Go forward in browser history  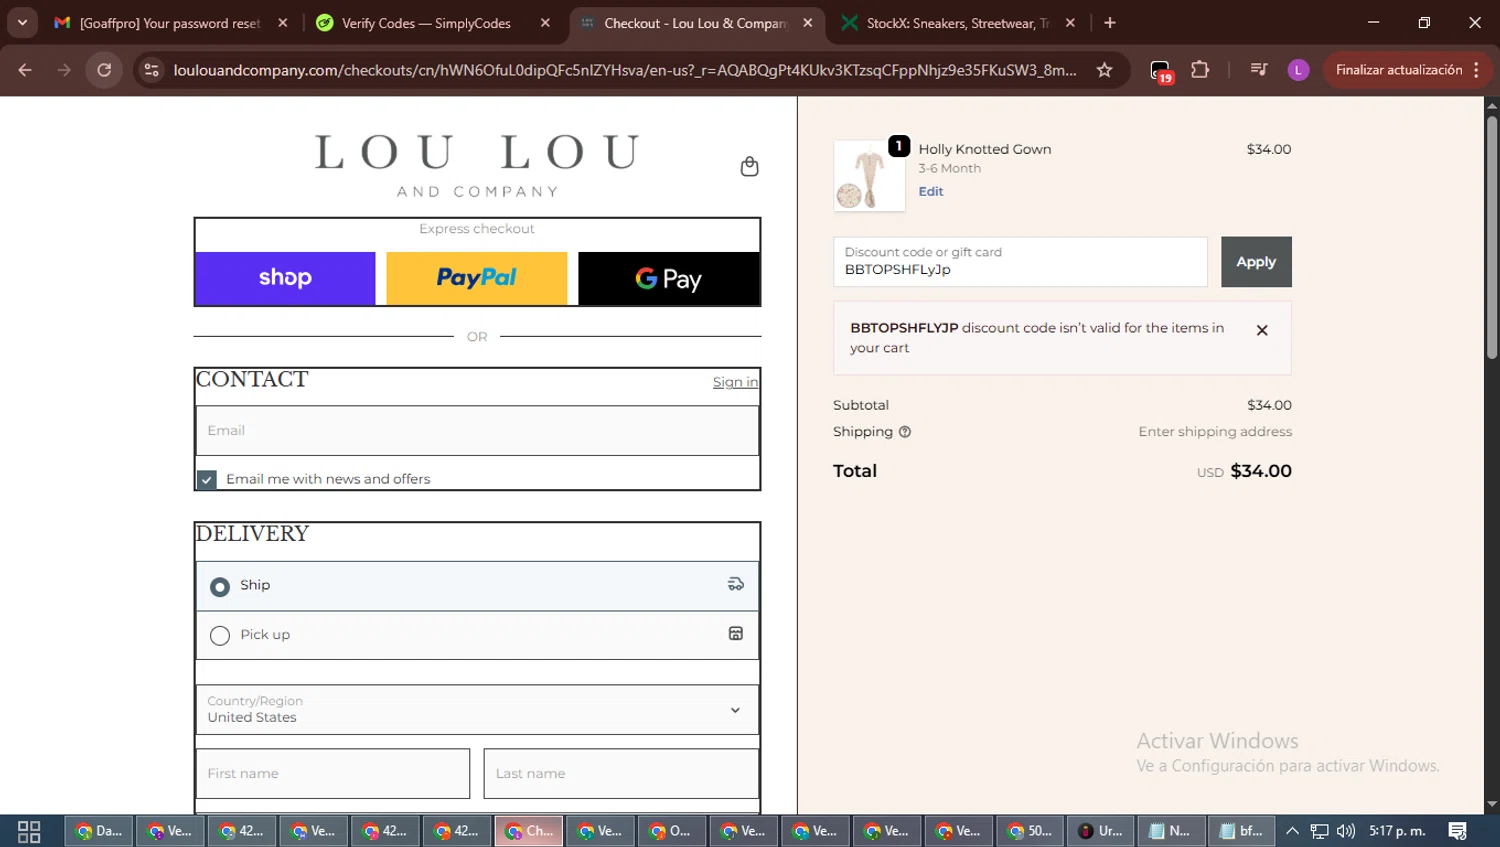(64, 70)
